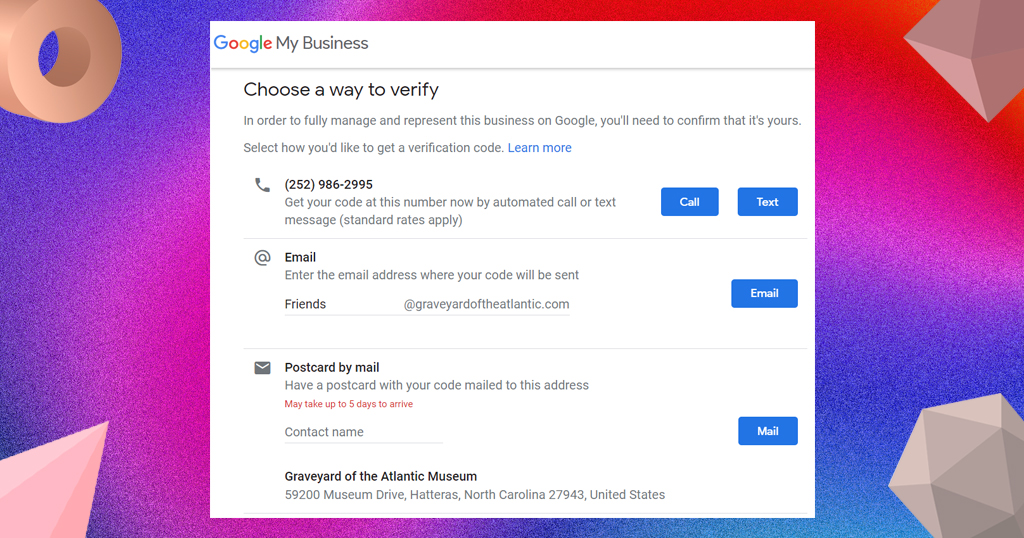Click the May take up to 5 days notice

349,404
